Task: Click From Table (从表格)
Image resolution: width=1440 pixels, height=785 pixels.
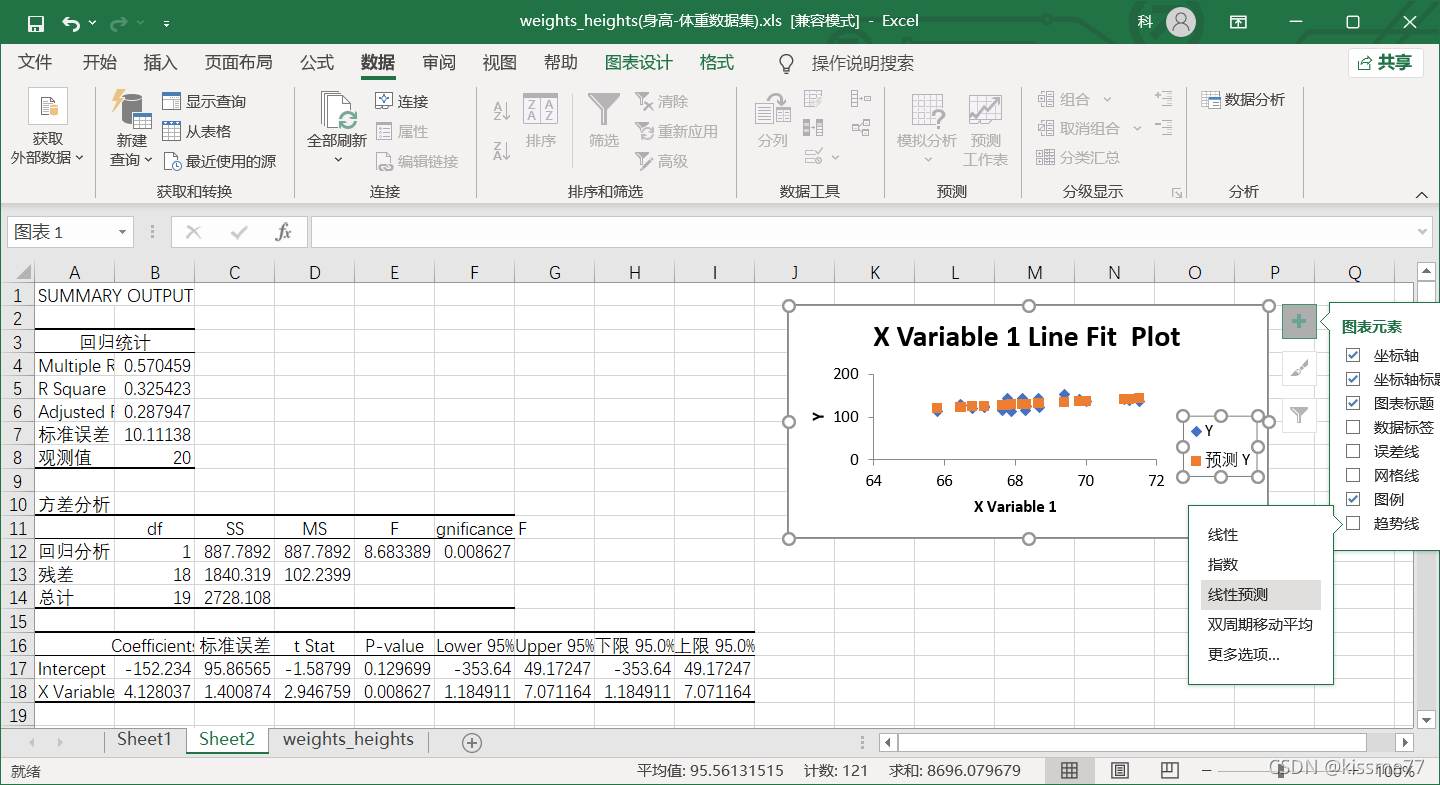Action: [197, 131]
